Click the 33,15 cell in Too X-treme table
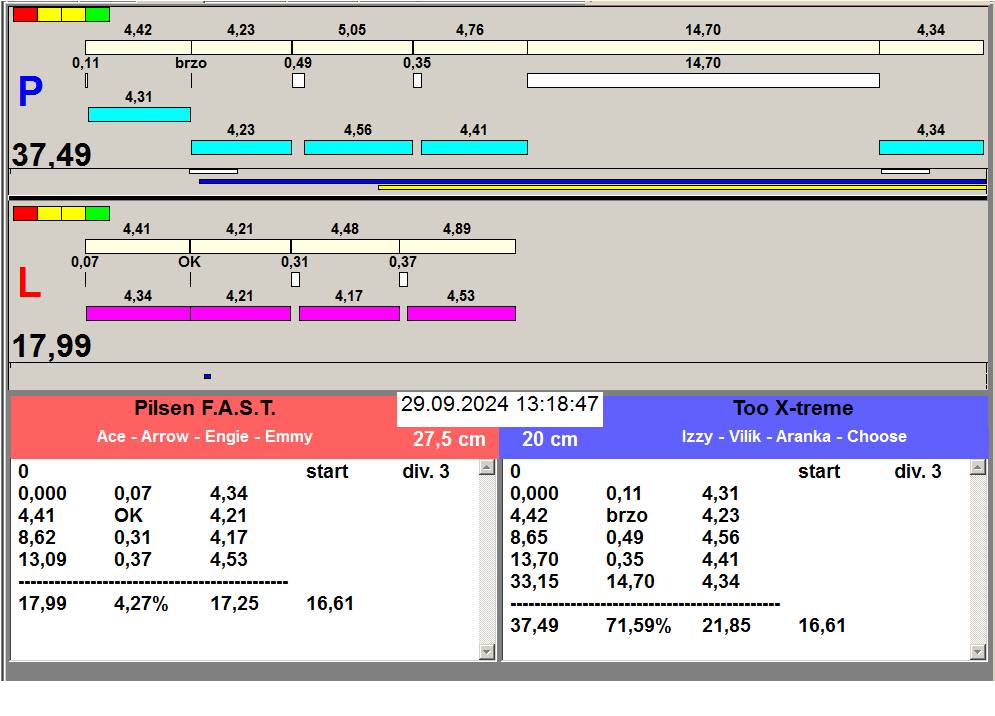 (534, 582)
